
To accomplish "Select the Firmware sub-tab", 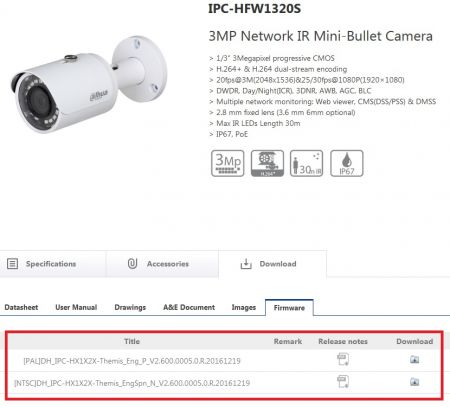I will (x=289, y=308).
